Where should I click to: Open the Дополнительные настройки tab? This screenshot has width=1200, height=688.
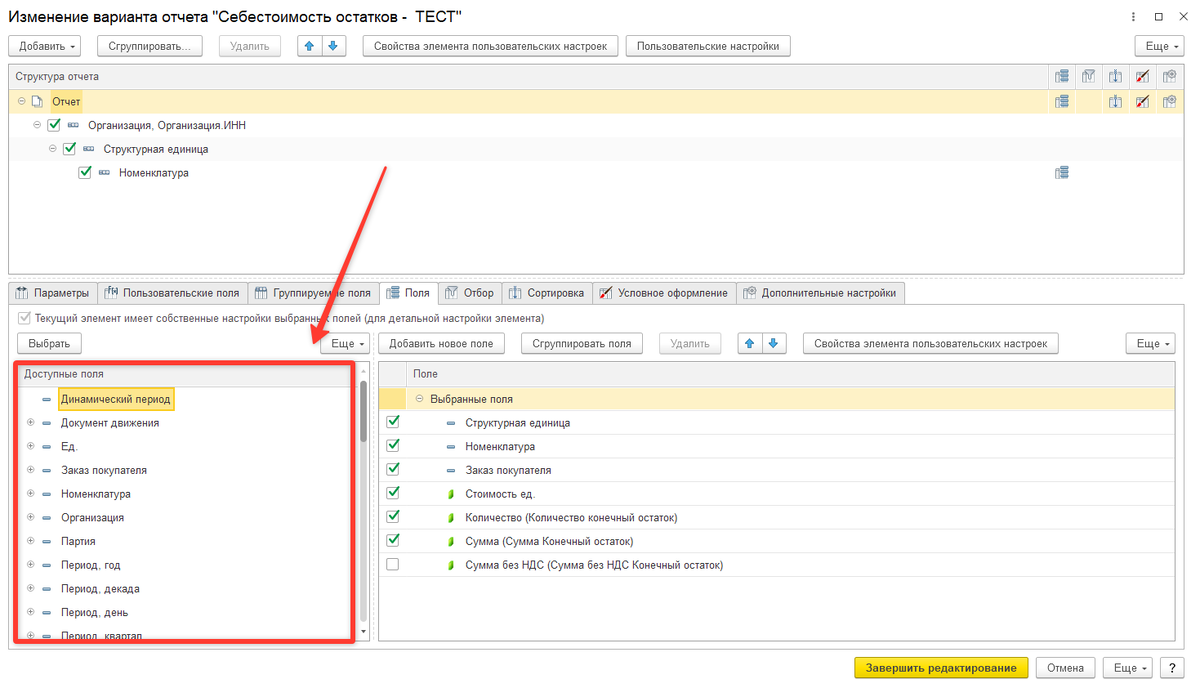click(821, 293)
